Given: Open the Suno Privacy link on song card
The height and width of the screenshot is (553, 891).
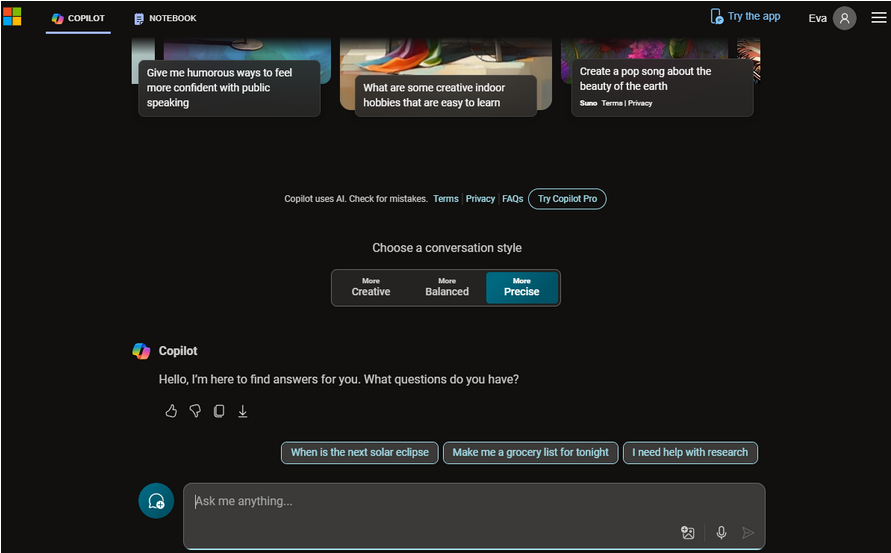Looking at the screenshot, I should tap(640, 103).
